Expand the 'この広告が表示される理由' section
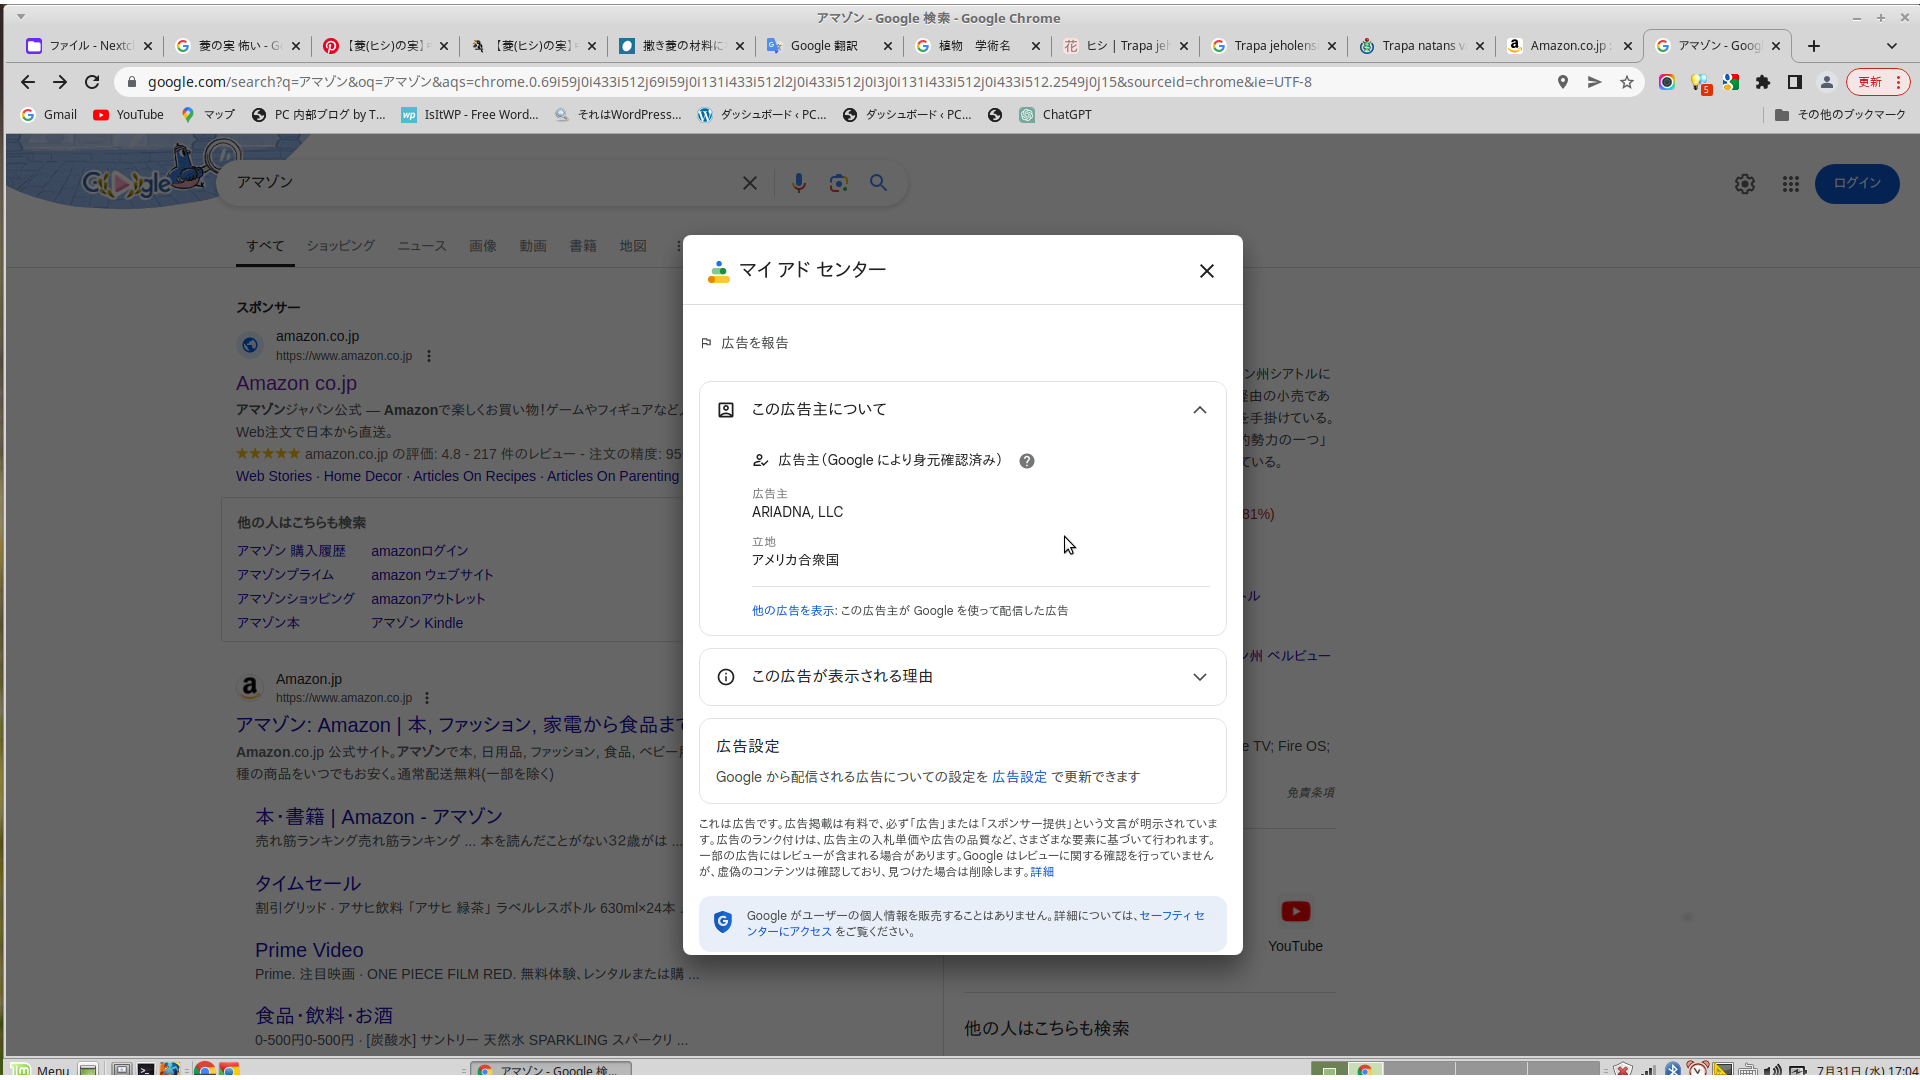The width and height of the screenshot is (1920, 1080). pos(1199,677)
